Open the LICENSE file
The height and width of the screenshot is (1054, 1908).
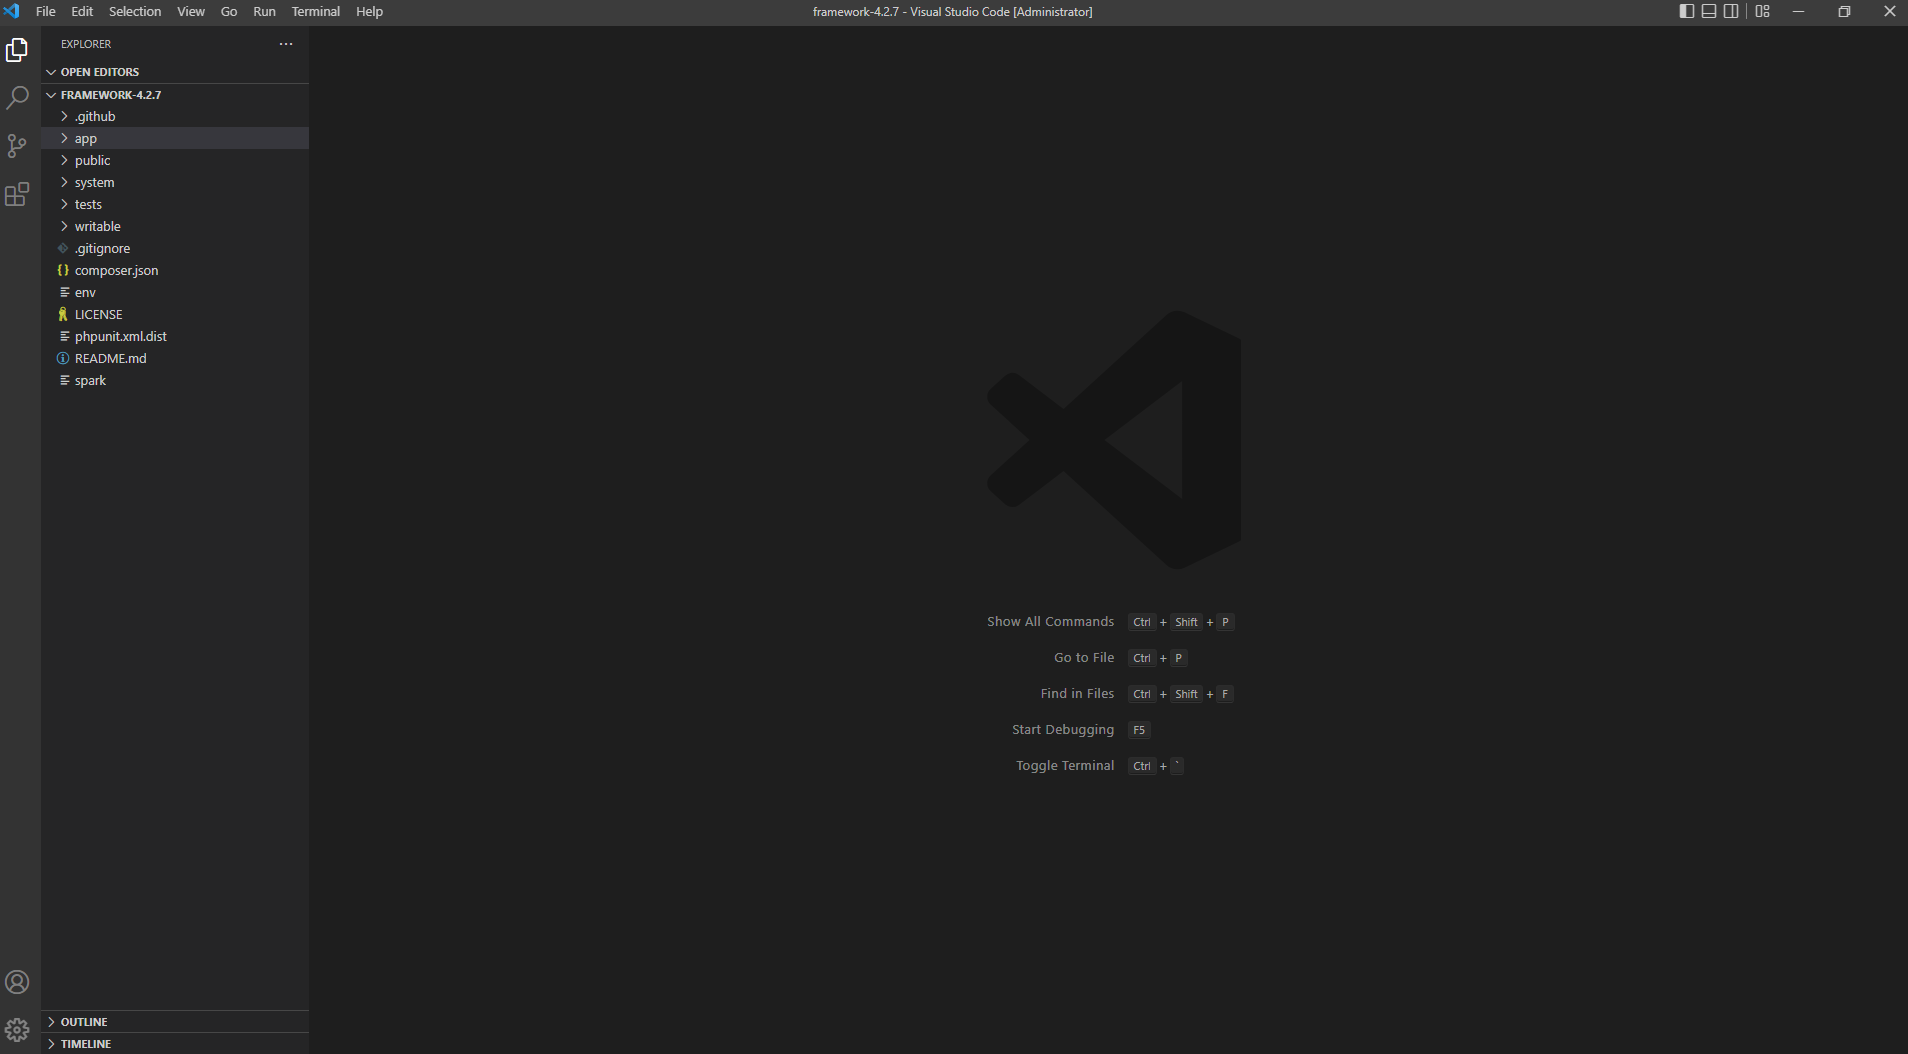tap(175, 314)
